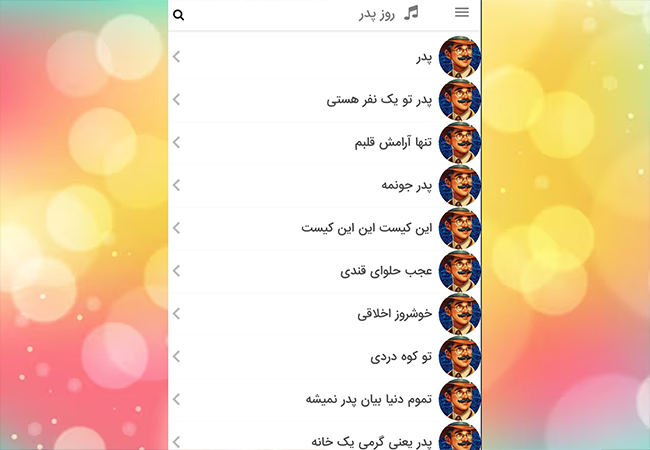The height and width of the screenshot is (450, 650).
Task: Open chevron of خوشروز اخلاقی row
Action: click(177, 314)
